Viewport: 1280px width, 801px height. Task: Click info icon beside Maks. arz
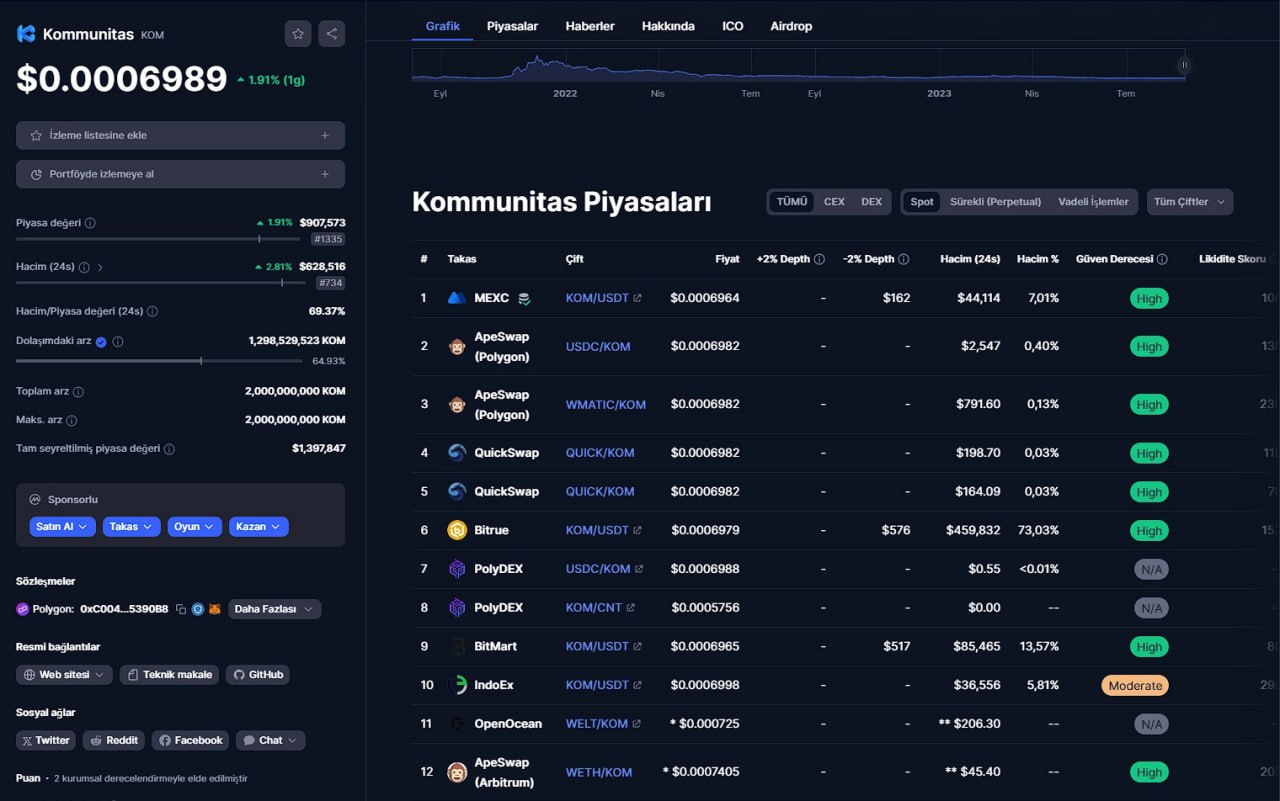tap(71, 420)
